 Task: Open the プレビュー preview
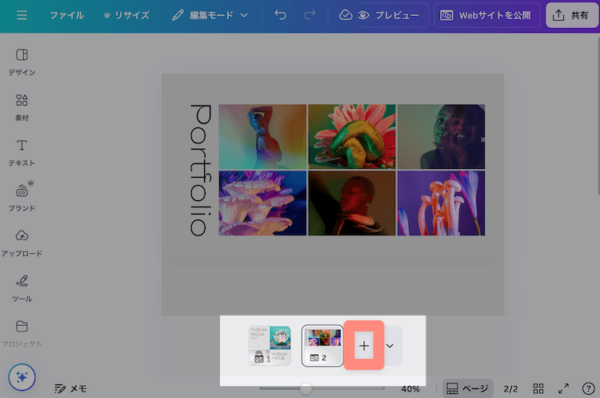389,15
